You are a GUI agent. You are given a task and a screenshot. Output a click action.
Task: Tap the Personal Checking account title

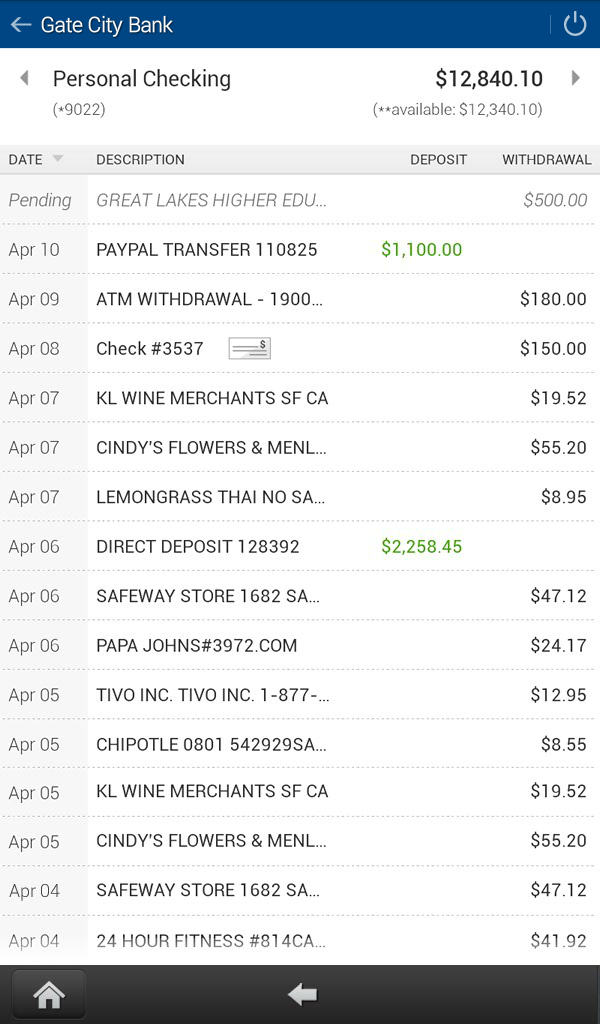point(142,79)
